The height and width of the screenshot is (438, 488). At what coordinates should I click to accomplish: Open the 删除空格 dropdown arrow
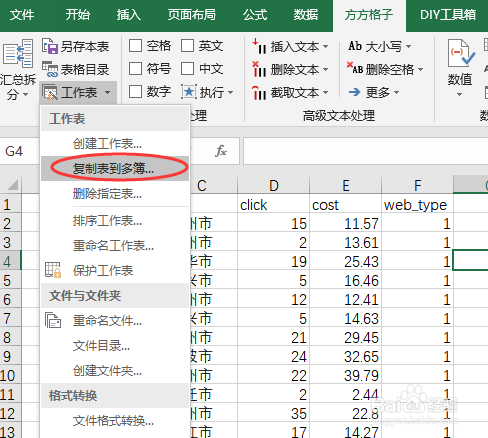click(x=420, y=69)
